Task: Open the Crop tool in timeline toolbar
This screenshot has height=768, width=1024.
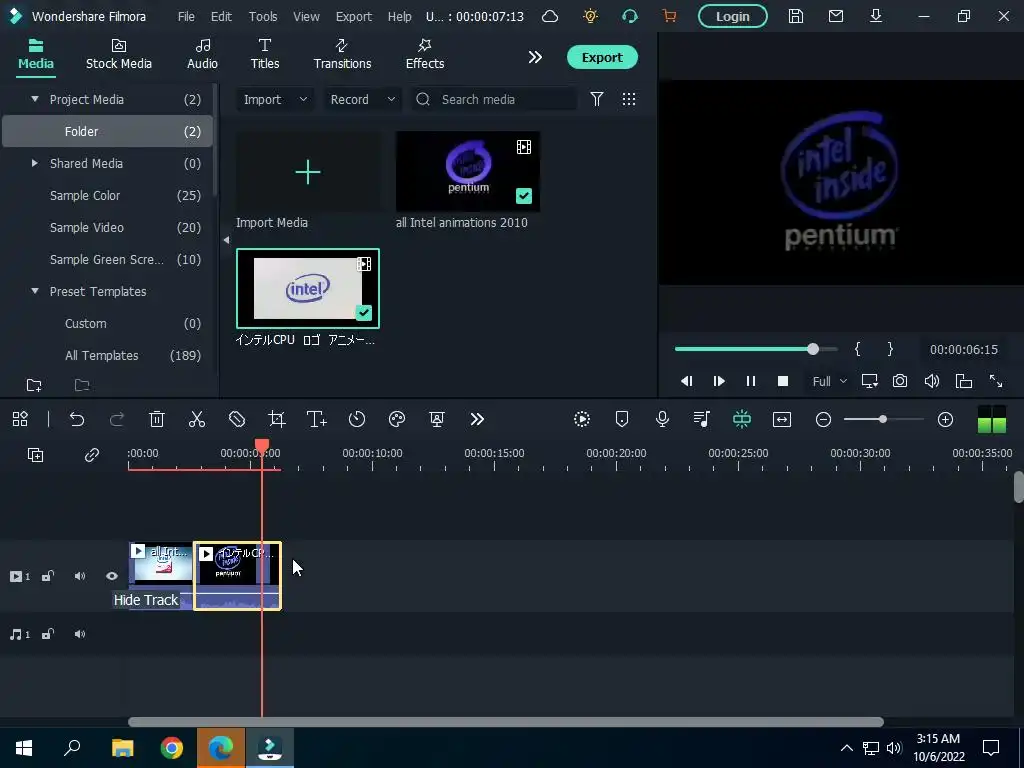Action: click(x=277, y=419)
